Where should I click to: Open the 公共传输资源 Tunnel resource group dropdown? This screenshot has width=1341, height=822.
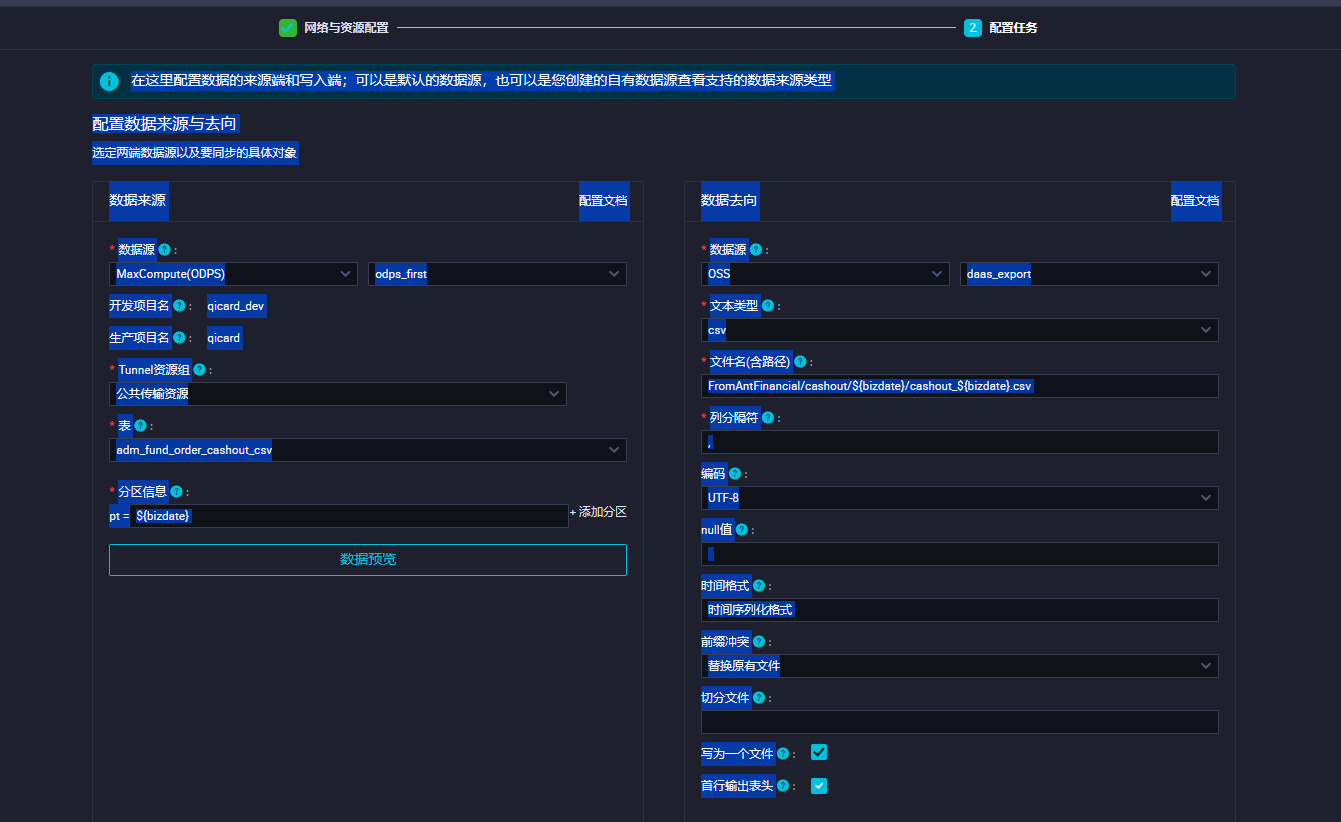pyautogui.click(x=338, y=394)
